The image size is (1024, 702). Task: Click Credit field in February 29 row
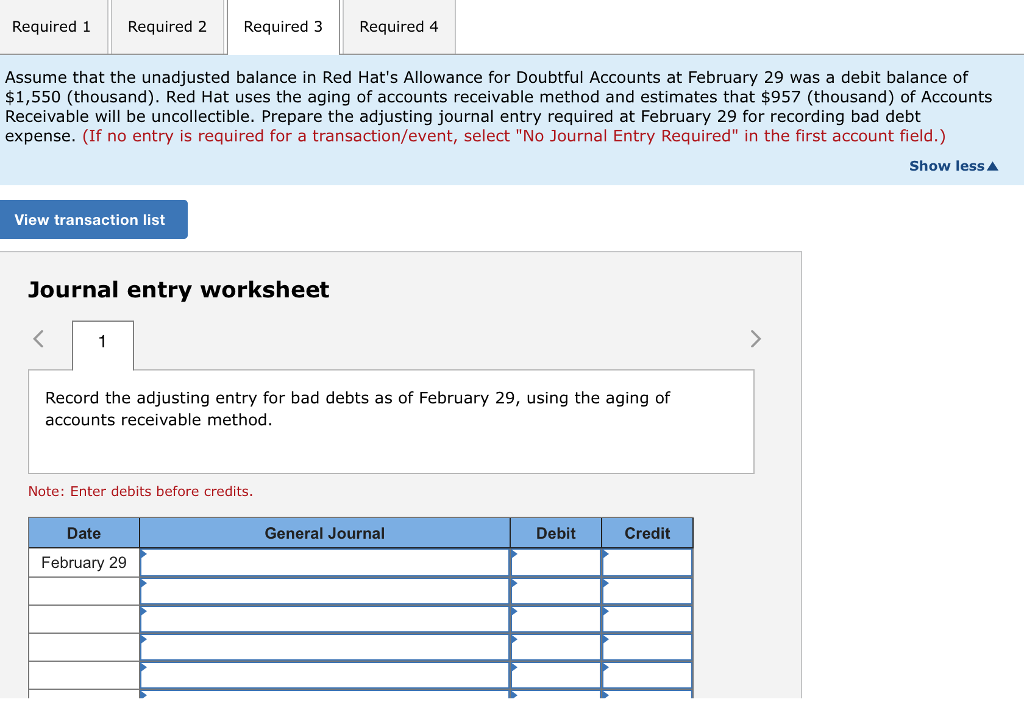pyautogui.click(x=647, y=563)
